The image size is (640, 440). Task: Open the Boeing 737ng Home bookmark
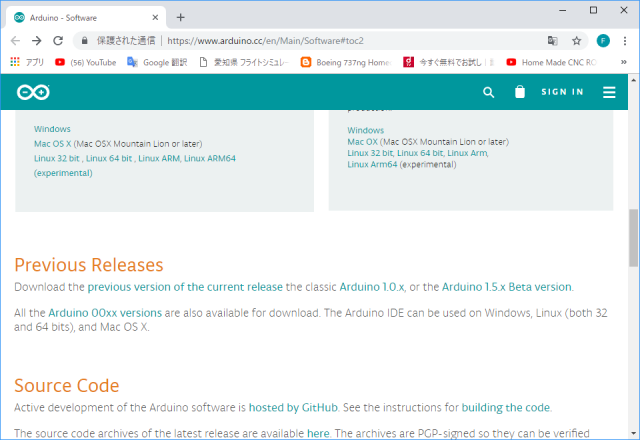pyautogui.click(x=346, y=62)
